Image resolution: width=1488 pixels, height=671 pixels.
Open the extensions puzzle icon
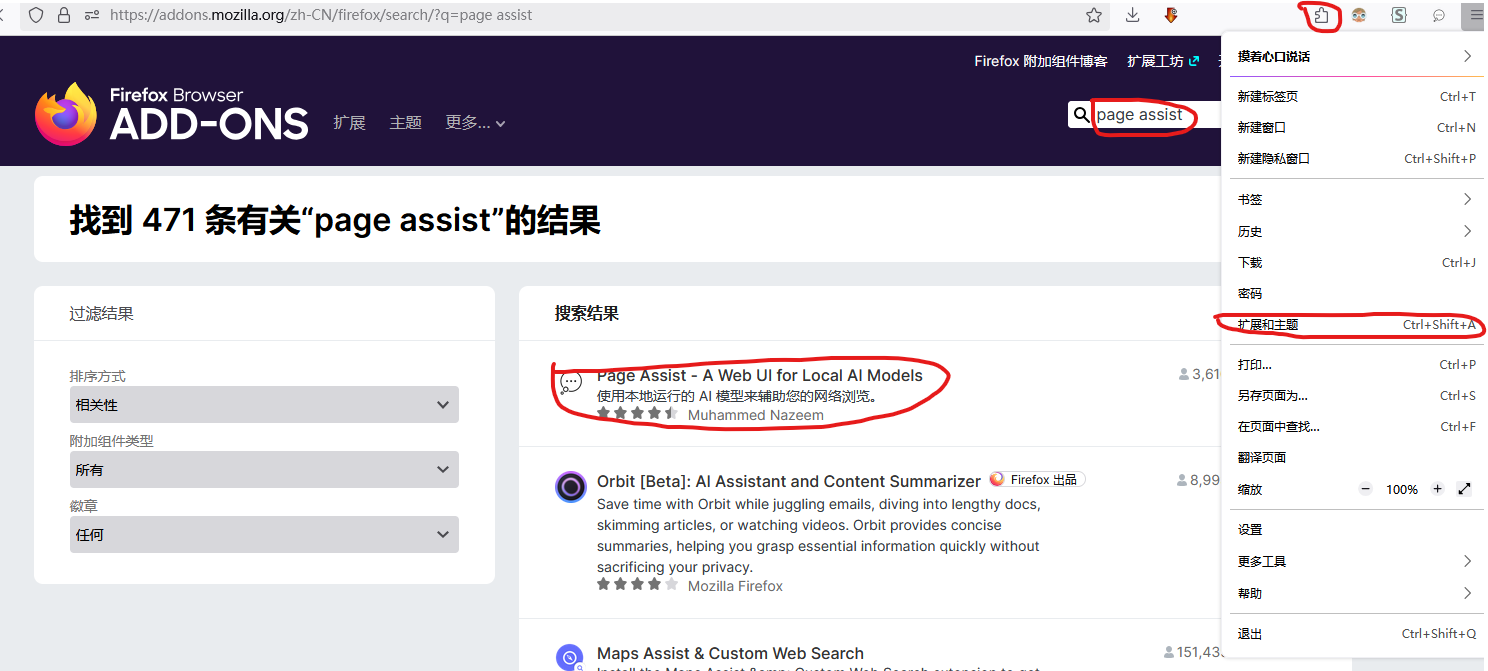(1321, 15)
